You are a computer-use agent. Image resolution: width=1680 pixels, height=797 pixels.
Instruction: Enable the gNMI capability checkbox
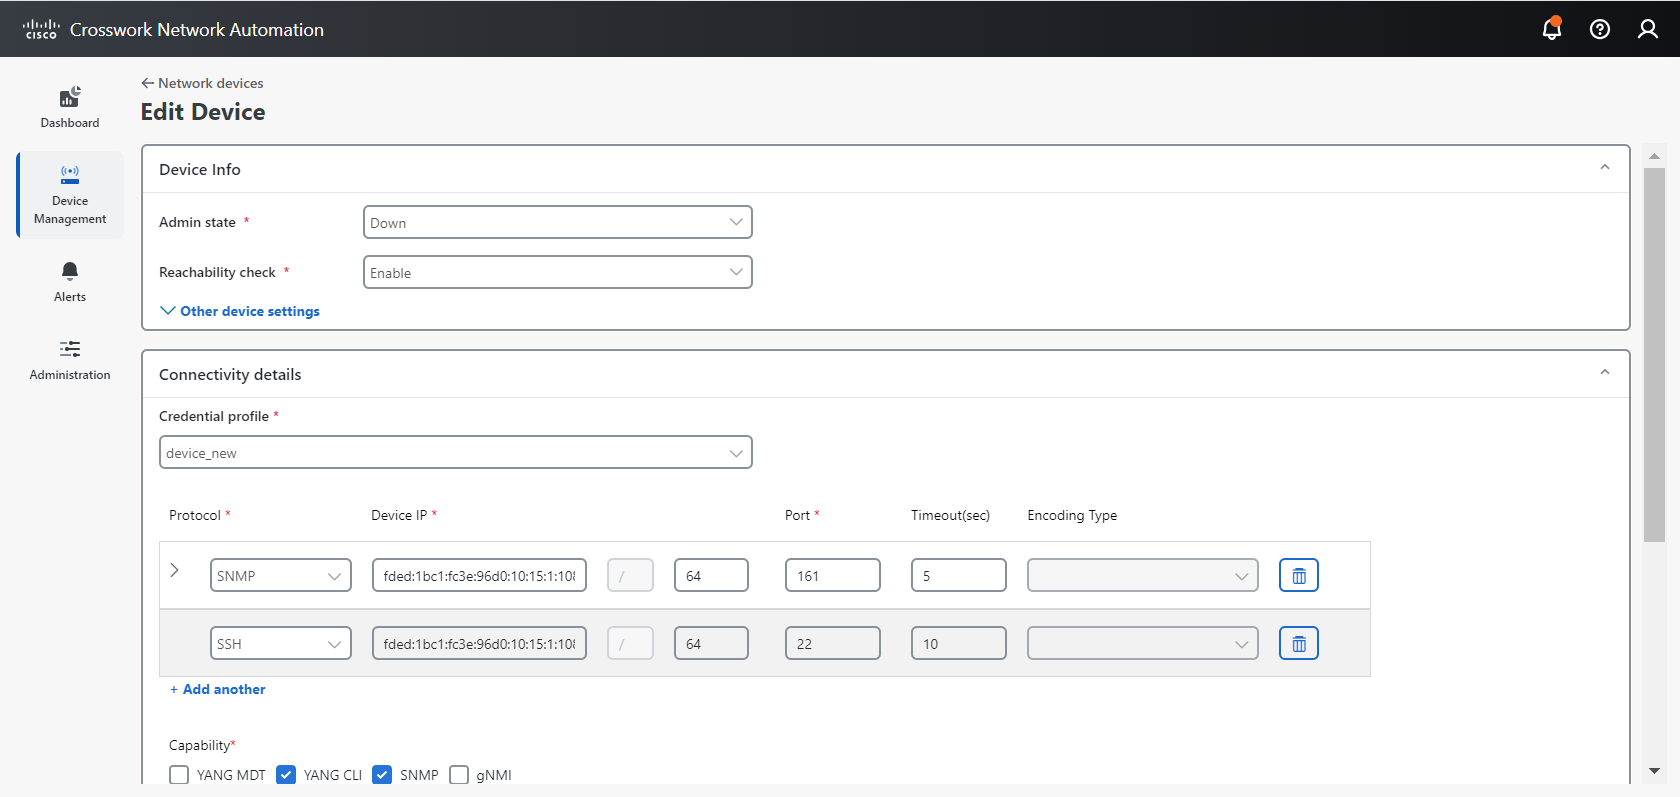pyautogui.click(x=459, y=775)
